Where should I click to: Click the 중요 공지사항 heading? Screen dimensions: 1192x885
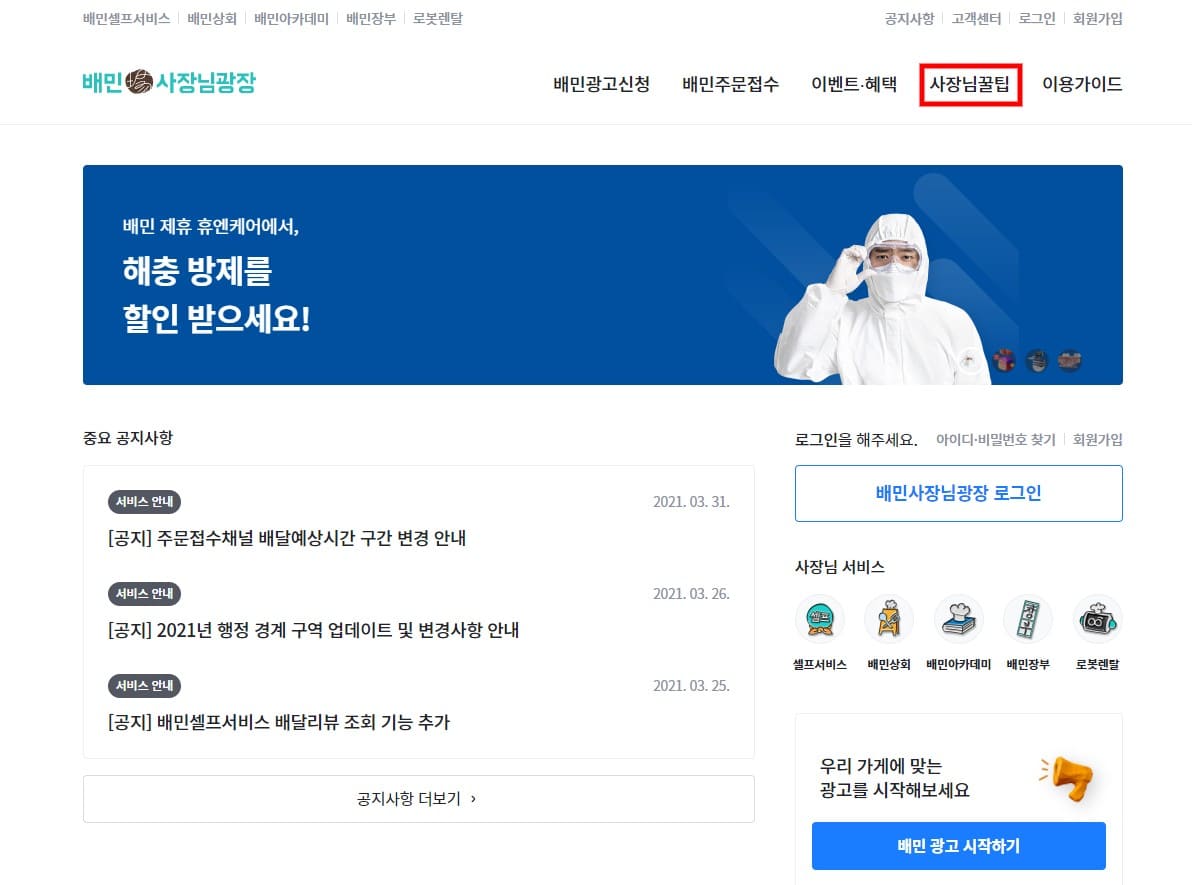click(128, 438)
